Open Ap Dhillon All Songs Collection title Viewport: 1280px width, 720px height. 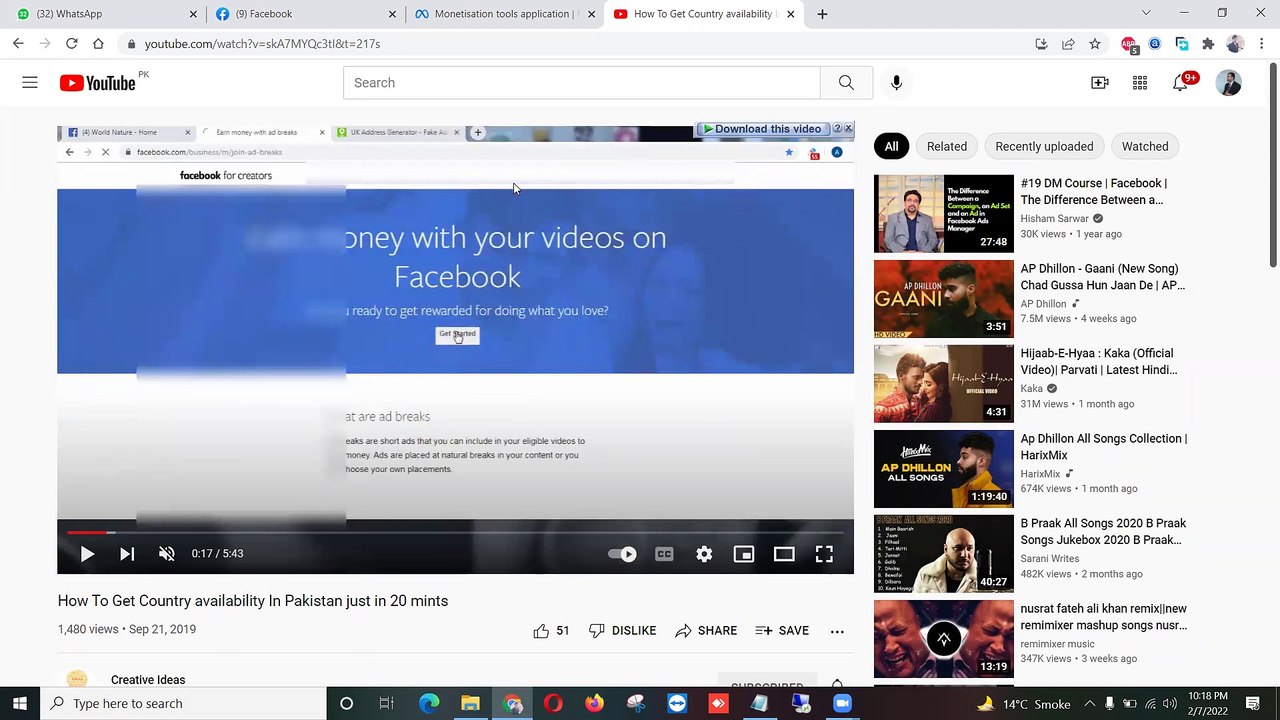(1104, 446)
